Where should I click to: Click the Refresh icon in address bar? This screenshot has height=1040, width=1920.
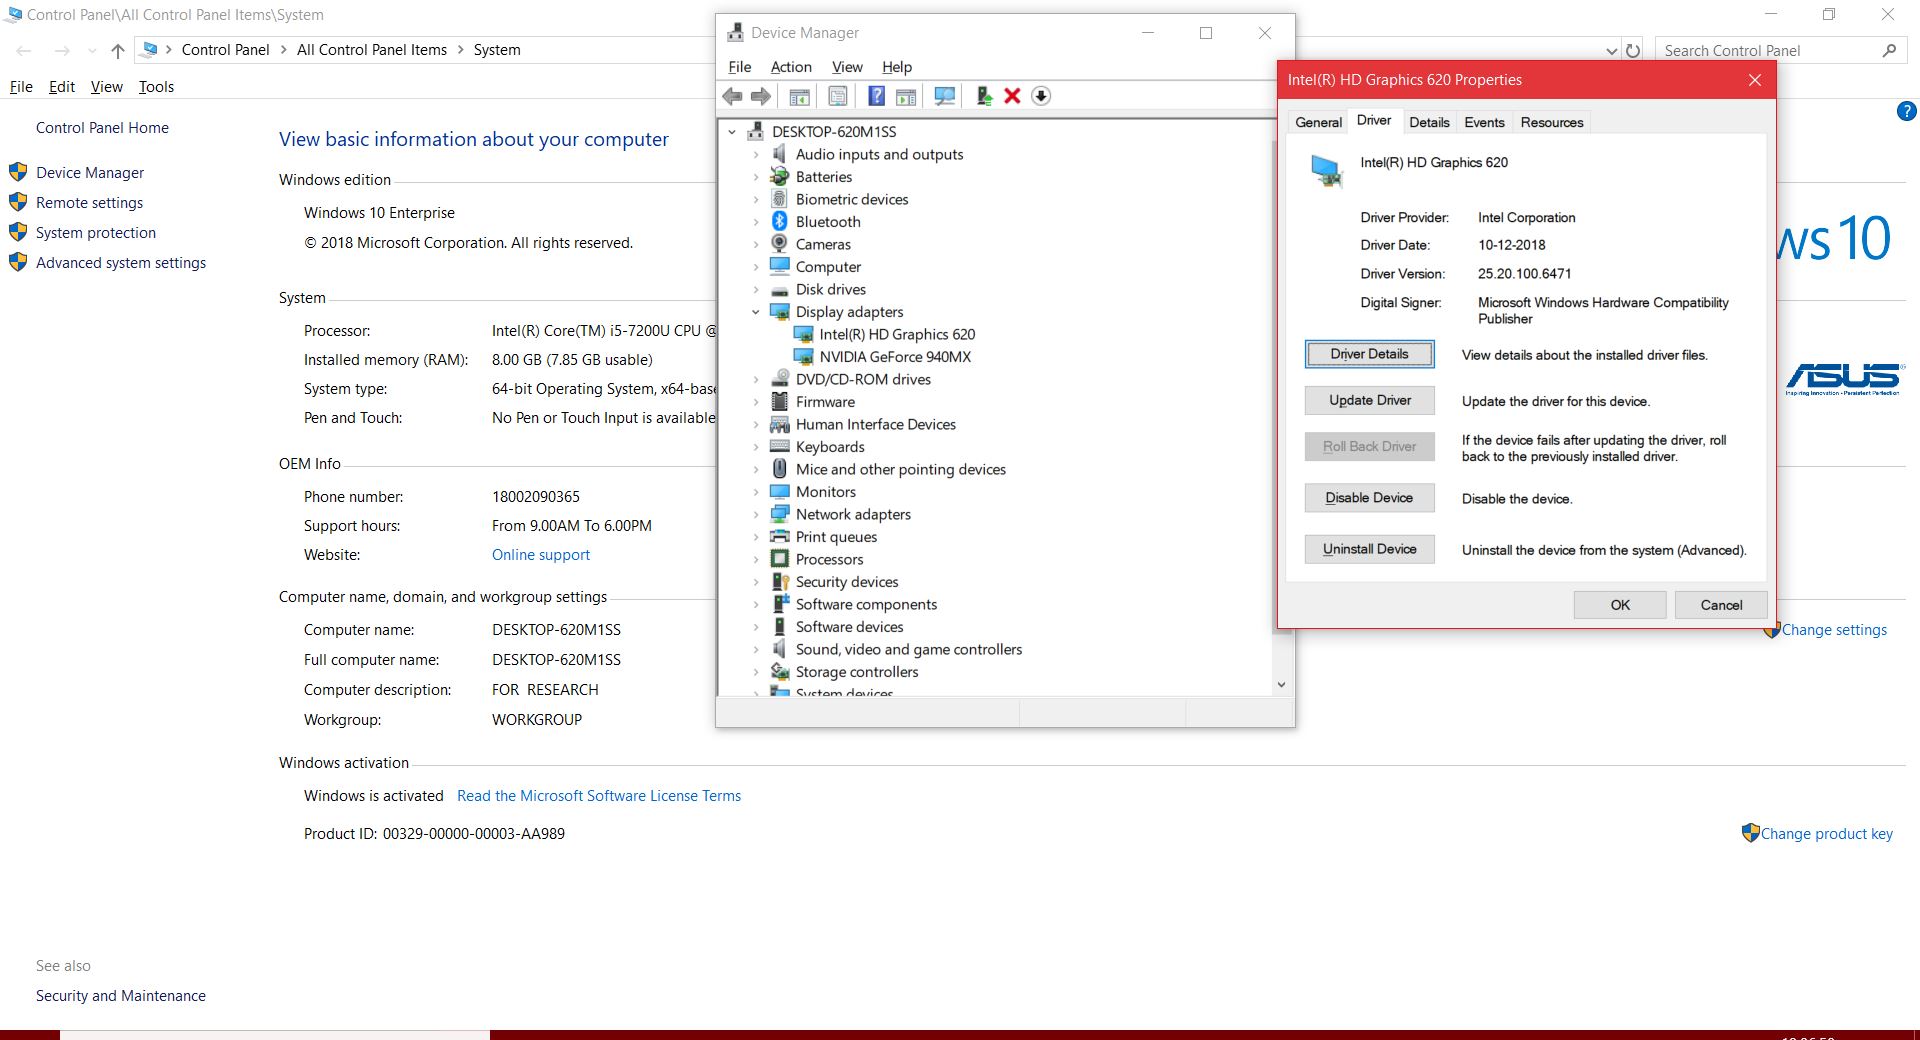tap(1633, 50)
